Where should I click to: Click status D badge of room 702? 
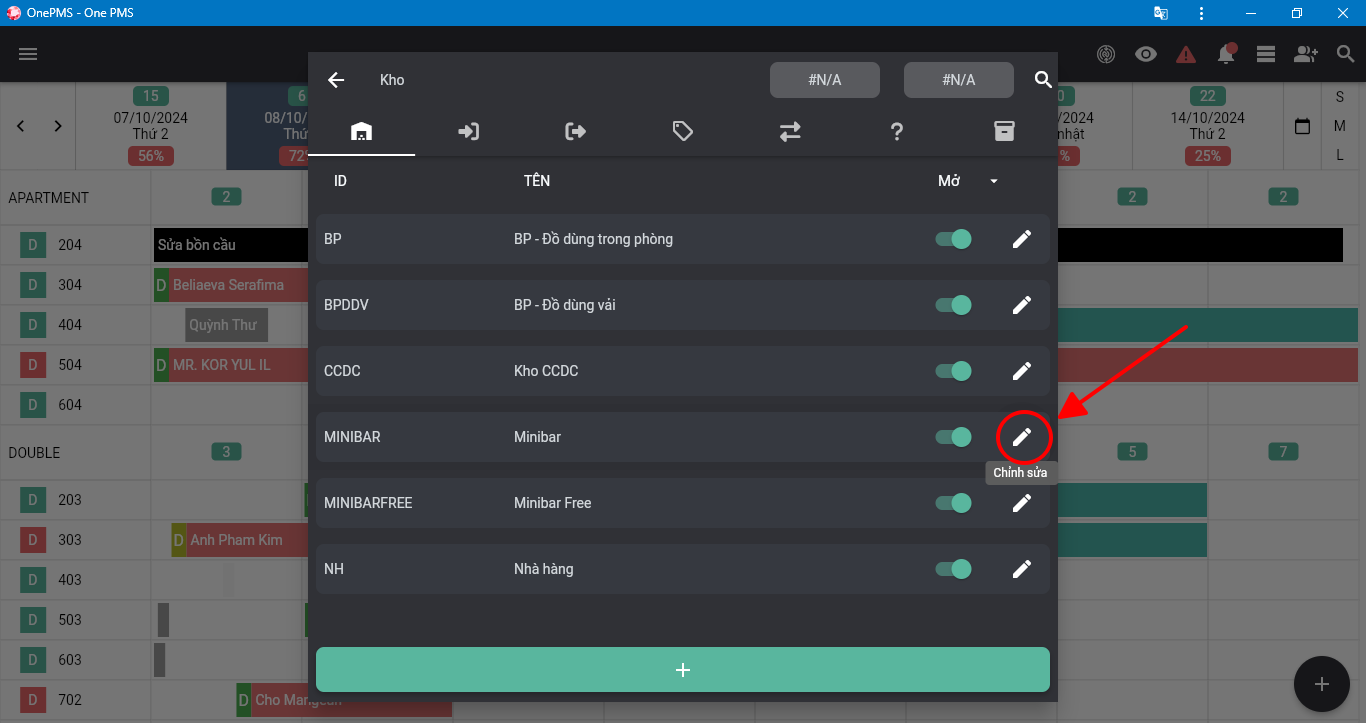tap(32, 700)
